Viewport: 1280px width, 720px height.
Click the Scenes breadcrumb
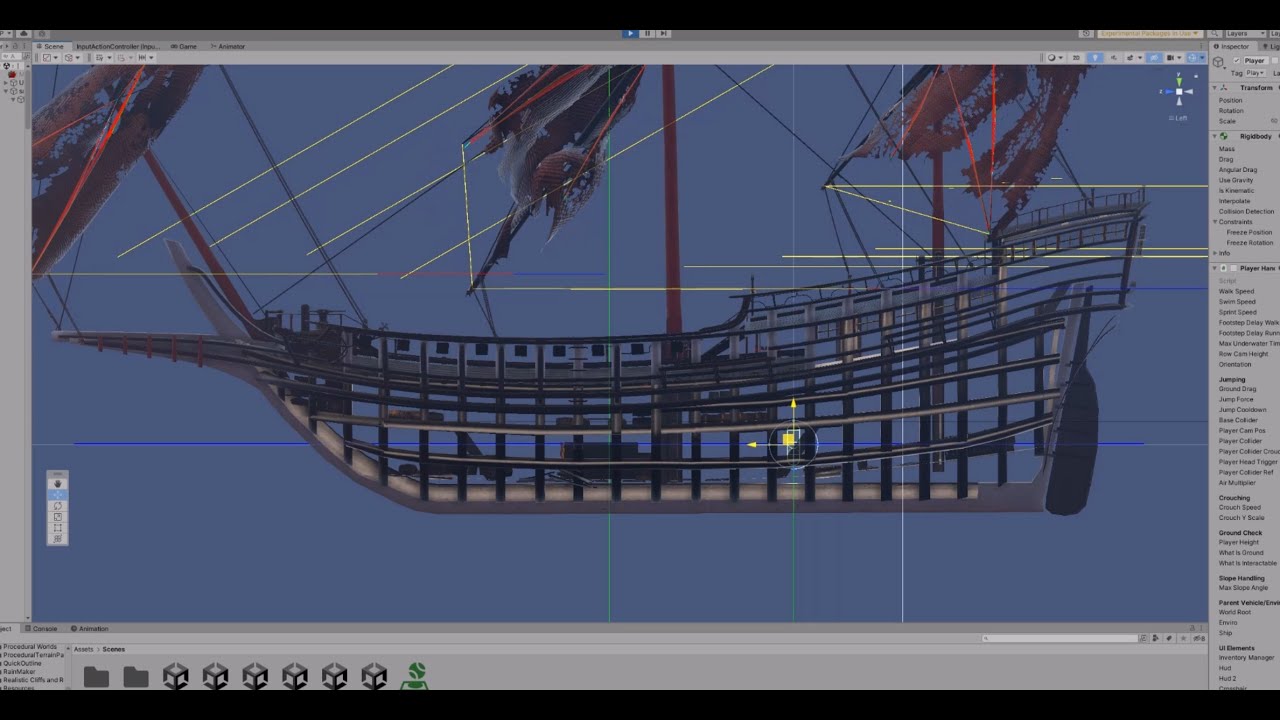pos(114,649)
